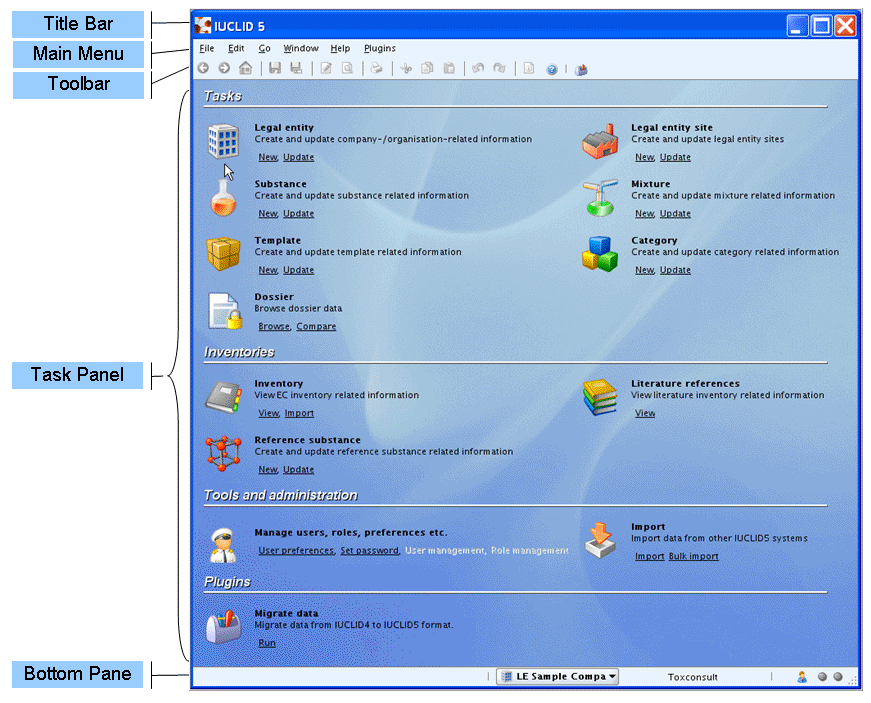Viewport: 871px width, 703px height.
Task: Click the single-disk Save toolbar icon
Action: point(275,68)
